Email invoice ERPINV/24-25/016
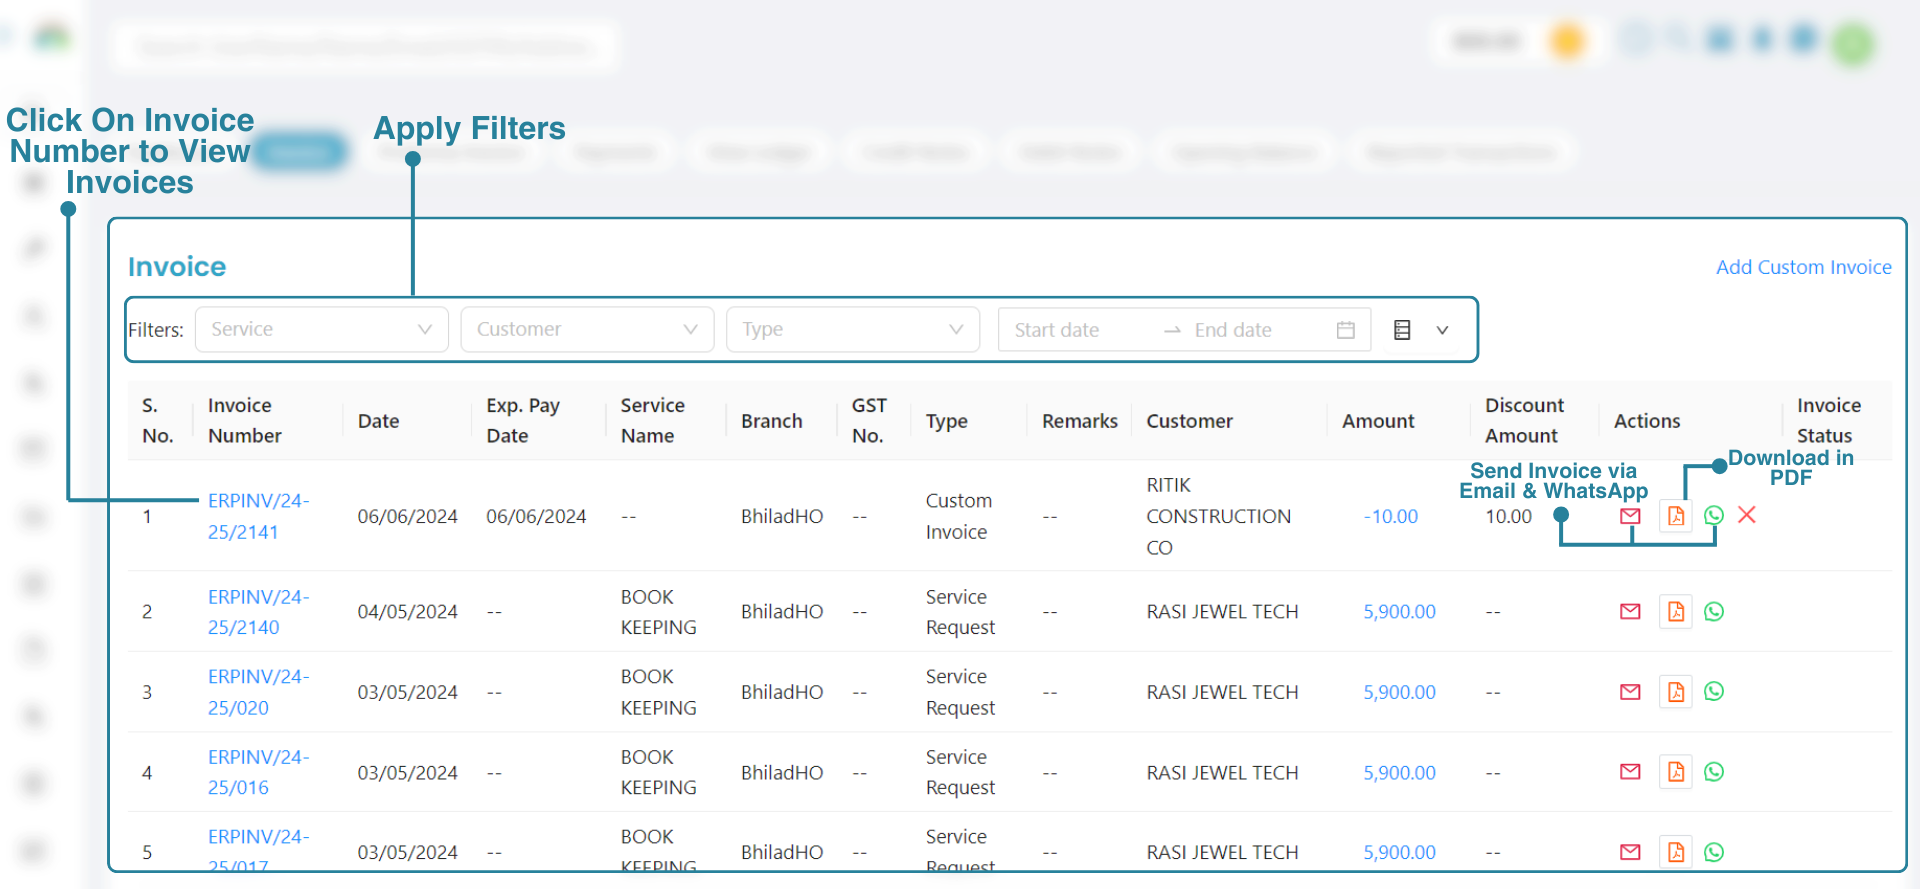 1630,771
